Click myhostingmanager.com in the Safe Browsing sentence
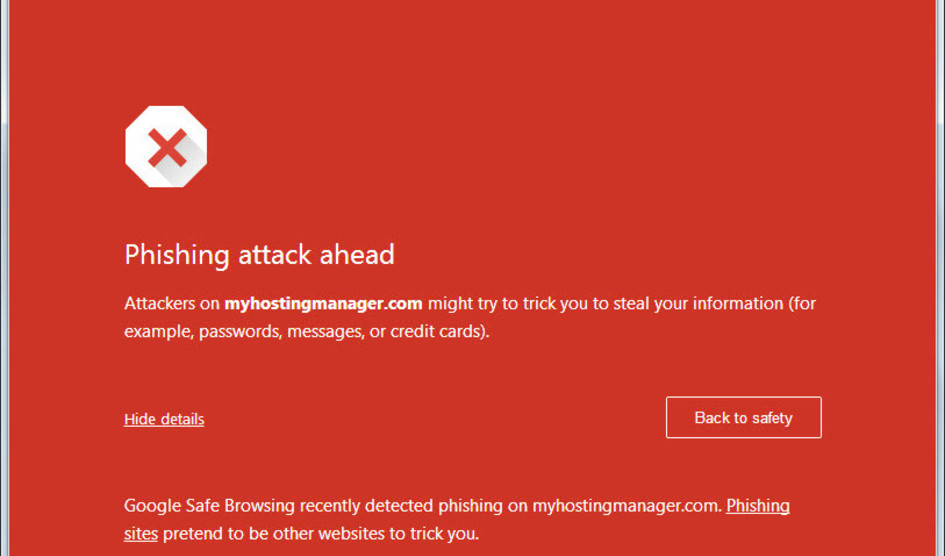Screen dimensions: 945x556 click(x=627, y=506)
